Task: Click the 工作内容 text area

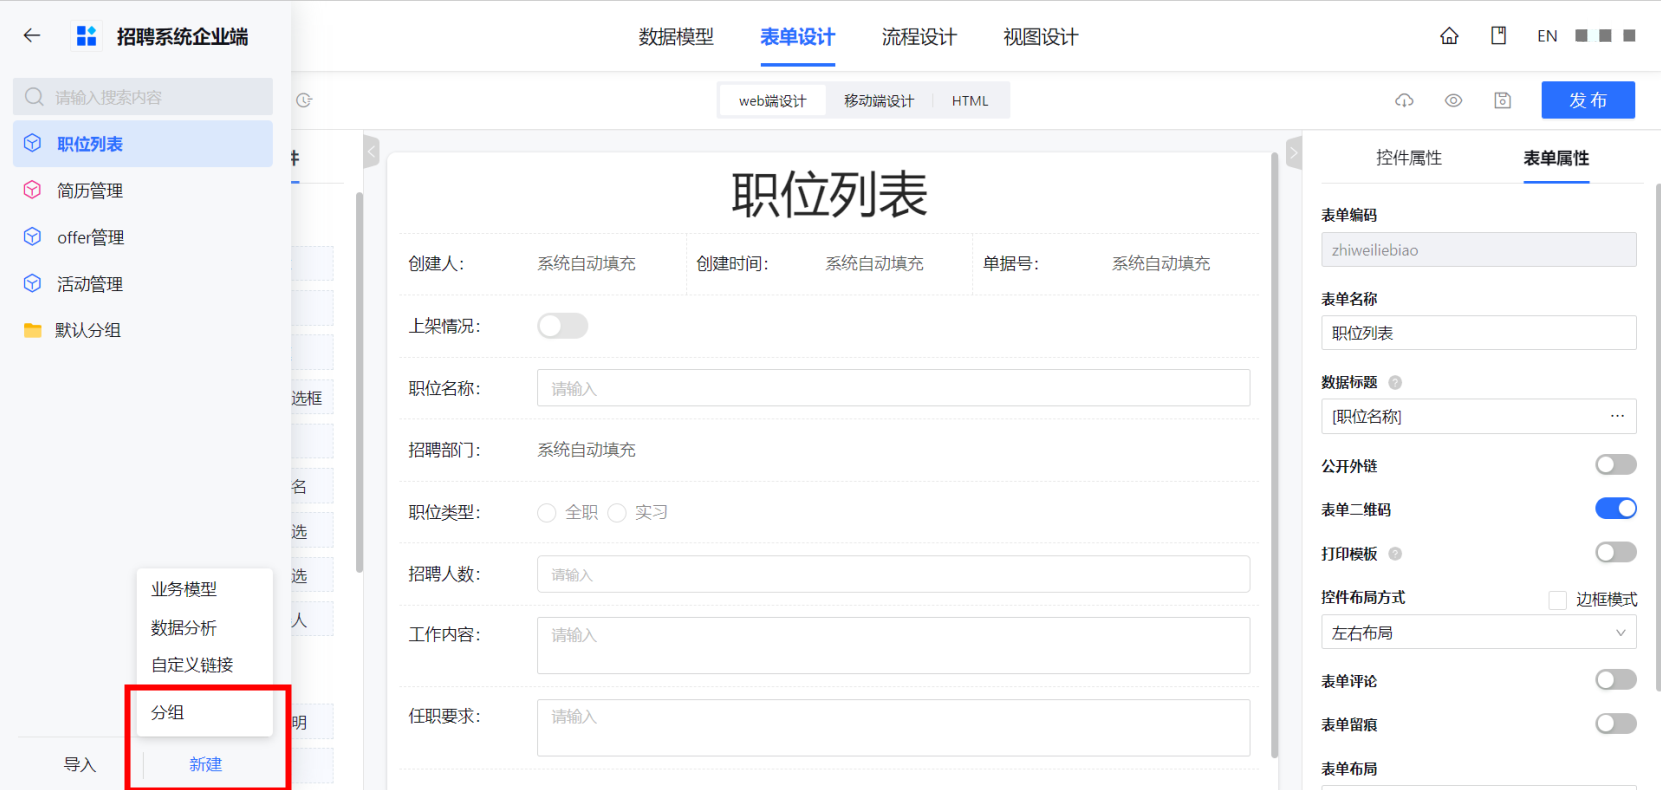Action: pos(893,645)
